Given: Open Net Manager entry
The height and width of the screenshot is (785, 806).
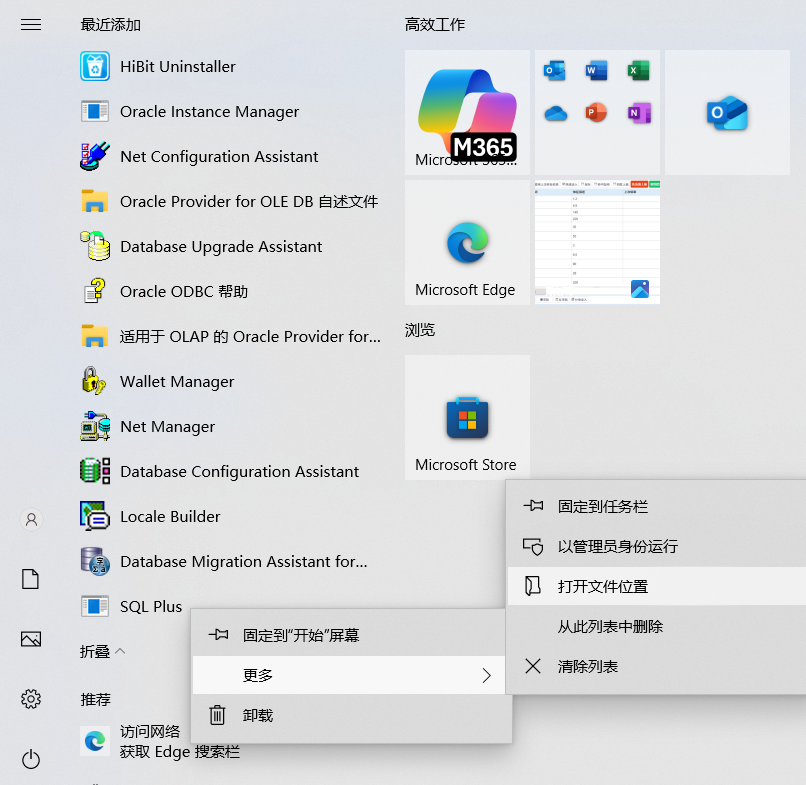Looking at the screenshot, I should pyautogui.click(x=231, y=426).
